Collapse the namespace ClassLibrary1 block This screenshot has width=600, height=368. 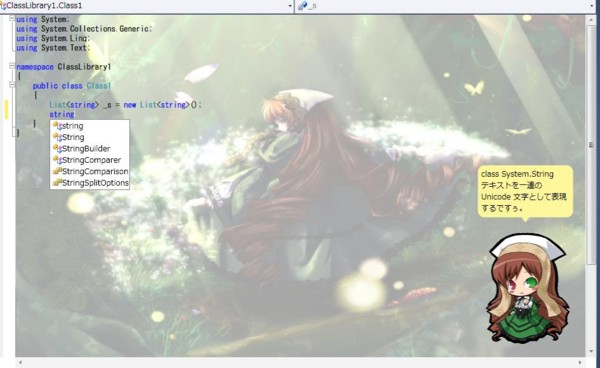pos(12,66)
